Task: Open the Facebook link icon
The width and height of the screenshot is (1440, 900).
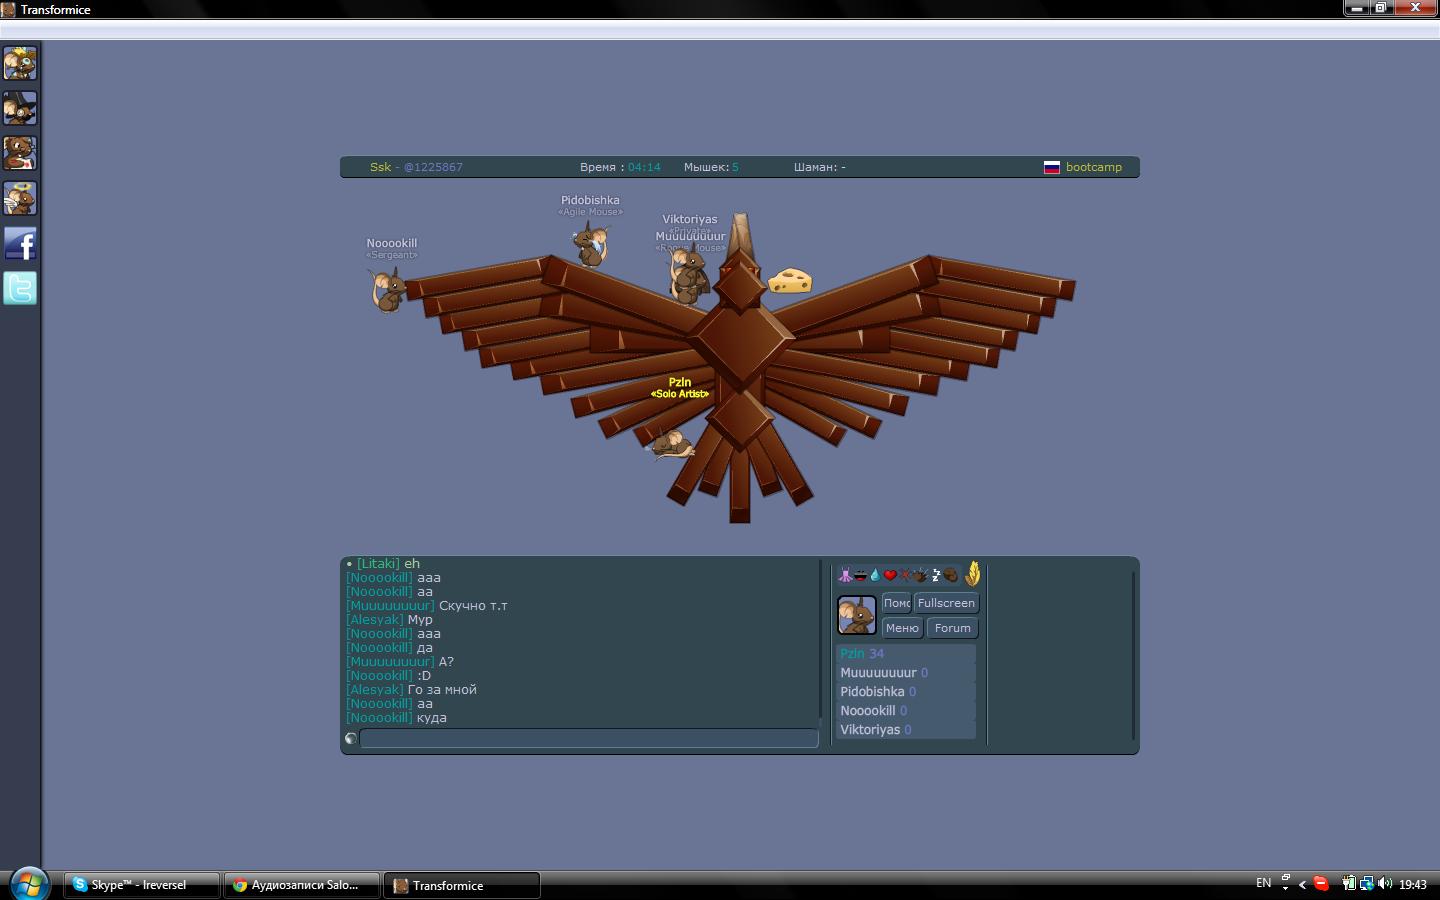Action: [20, 244]
